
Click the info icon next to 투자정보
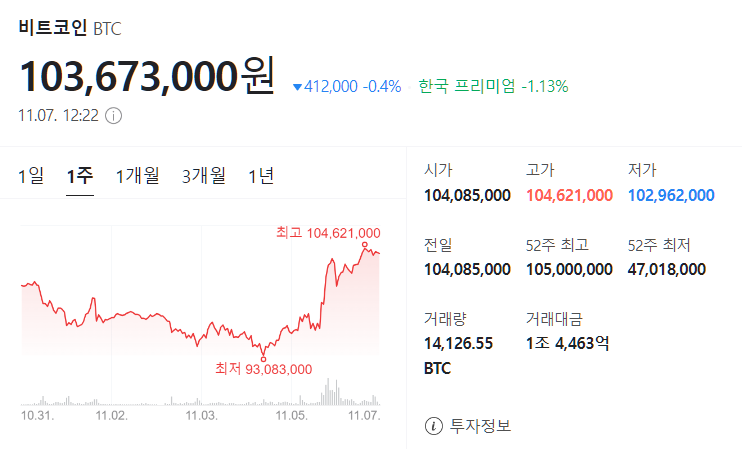[x=433, y=426]
